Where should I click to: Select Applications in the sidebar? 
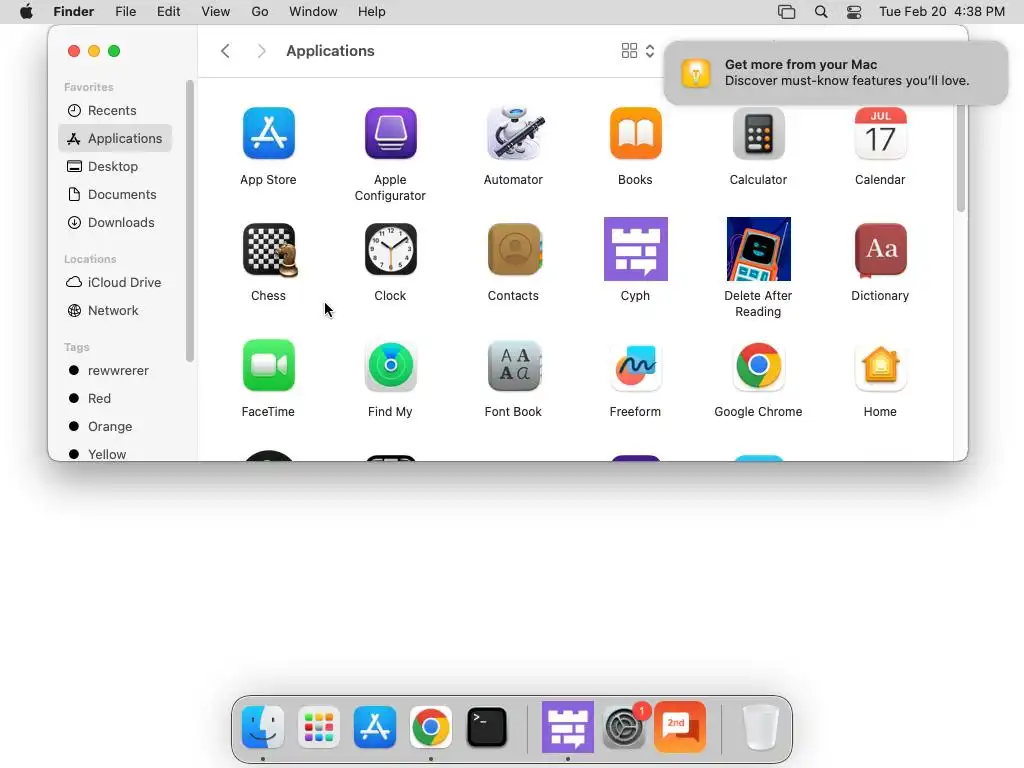115,138
